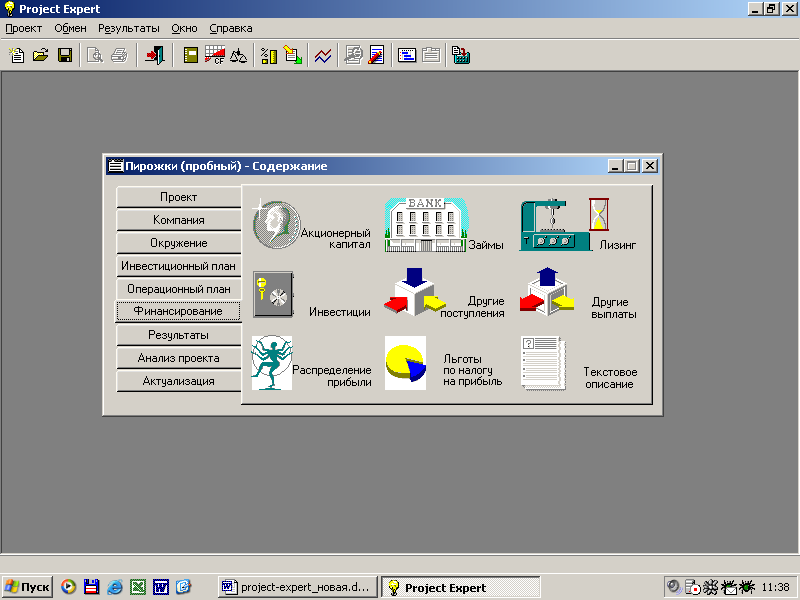The width and height of the screenshot is (800, 600).
Task: Click the Пуск start button
Action: pos(28,587)
